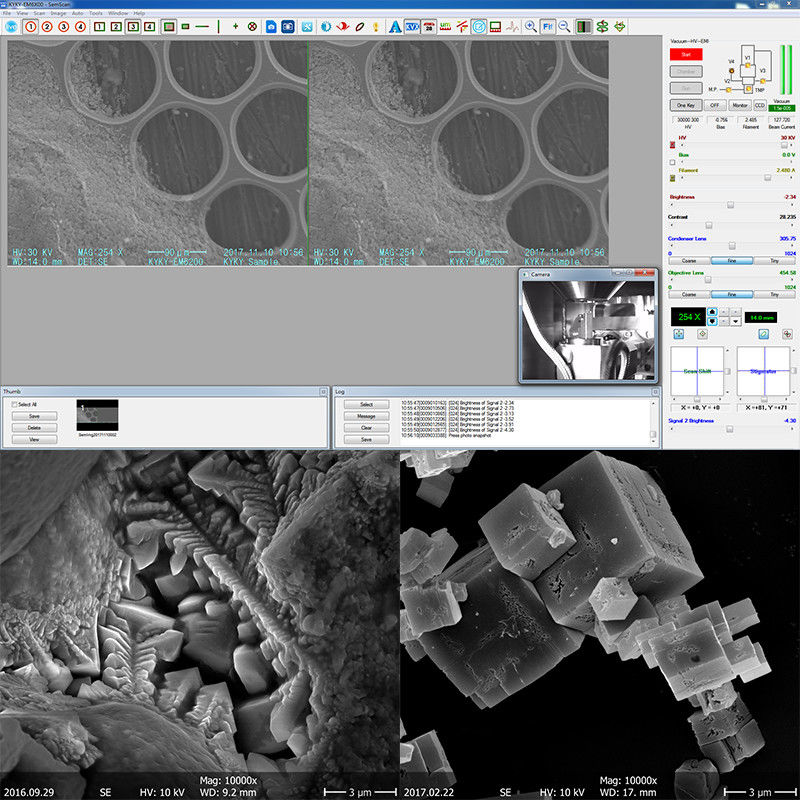Open the tools wrench settings icon
Viewport: 800px width, 800px height.
tap(307, 27)
